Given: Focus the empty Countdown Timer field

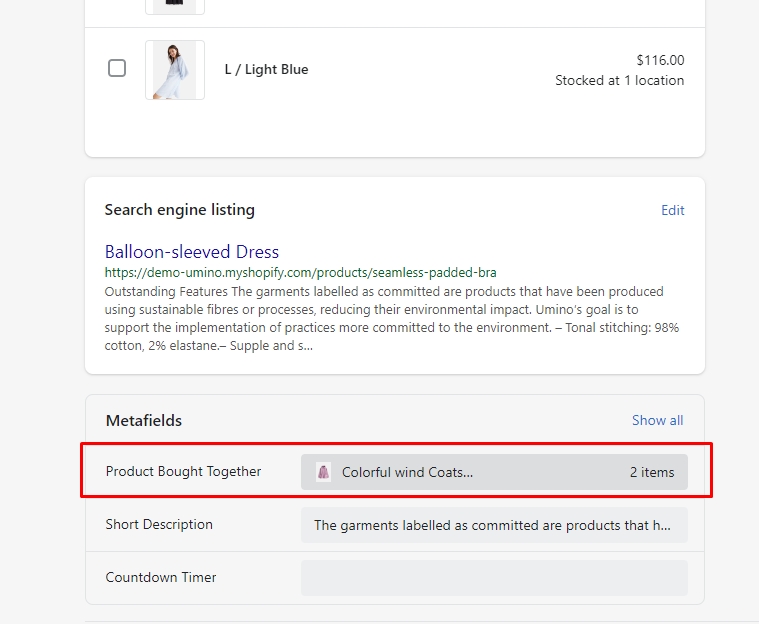Looking at the screenshot, I should point(493,578).
